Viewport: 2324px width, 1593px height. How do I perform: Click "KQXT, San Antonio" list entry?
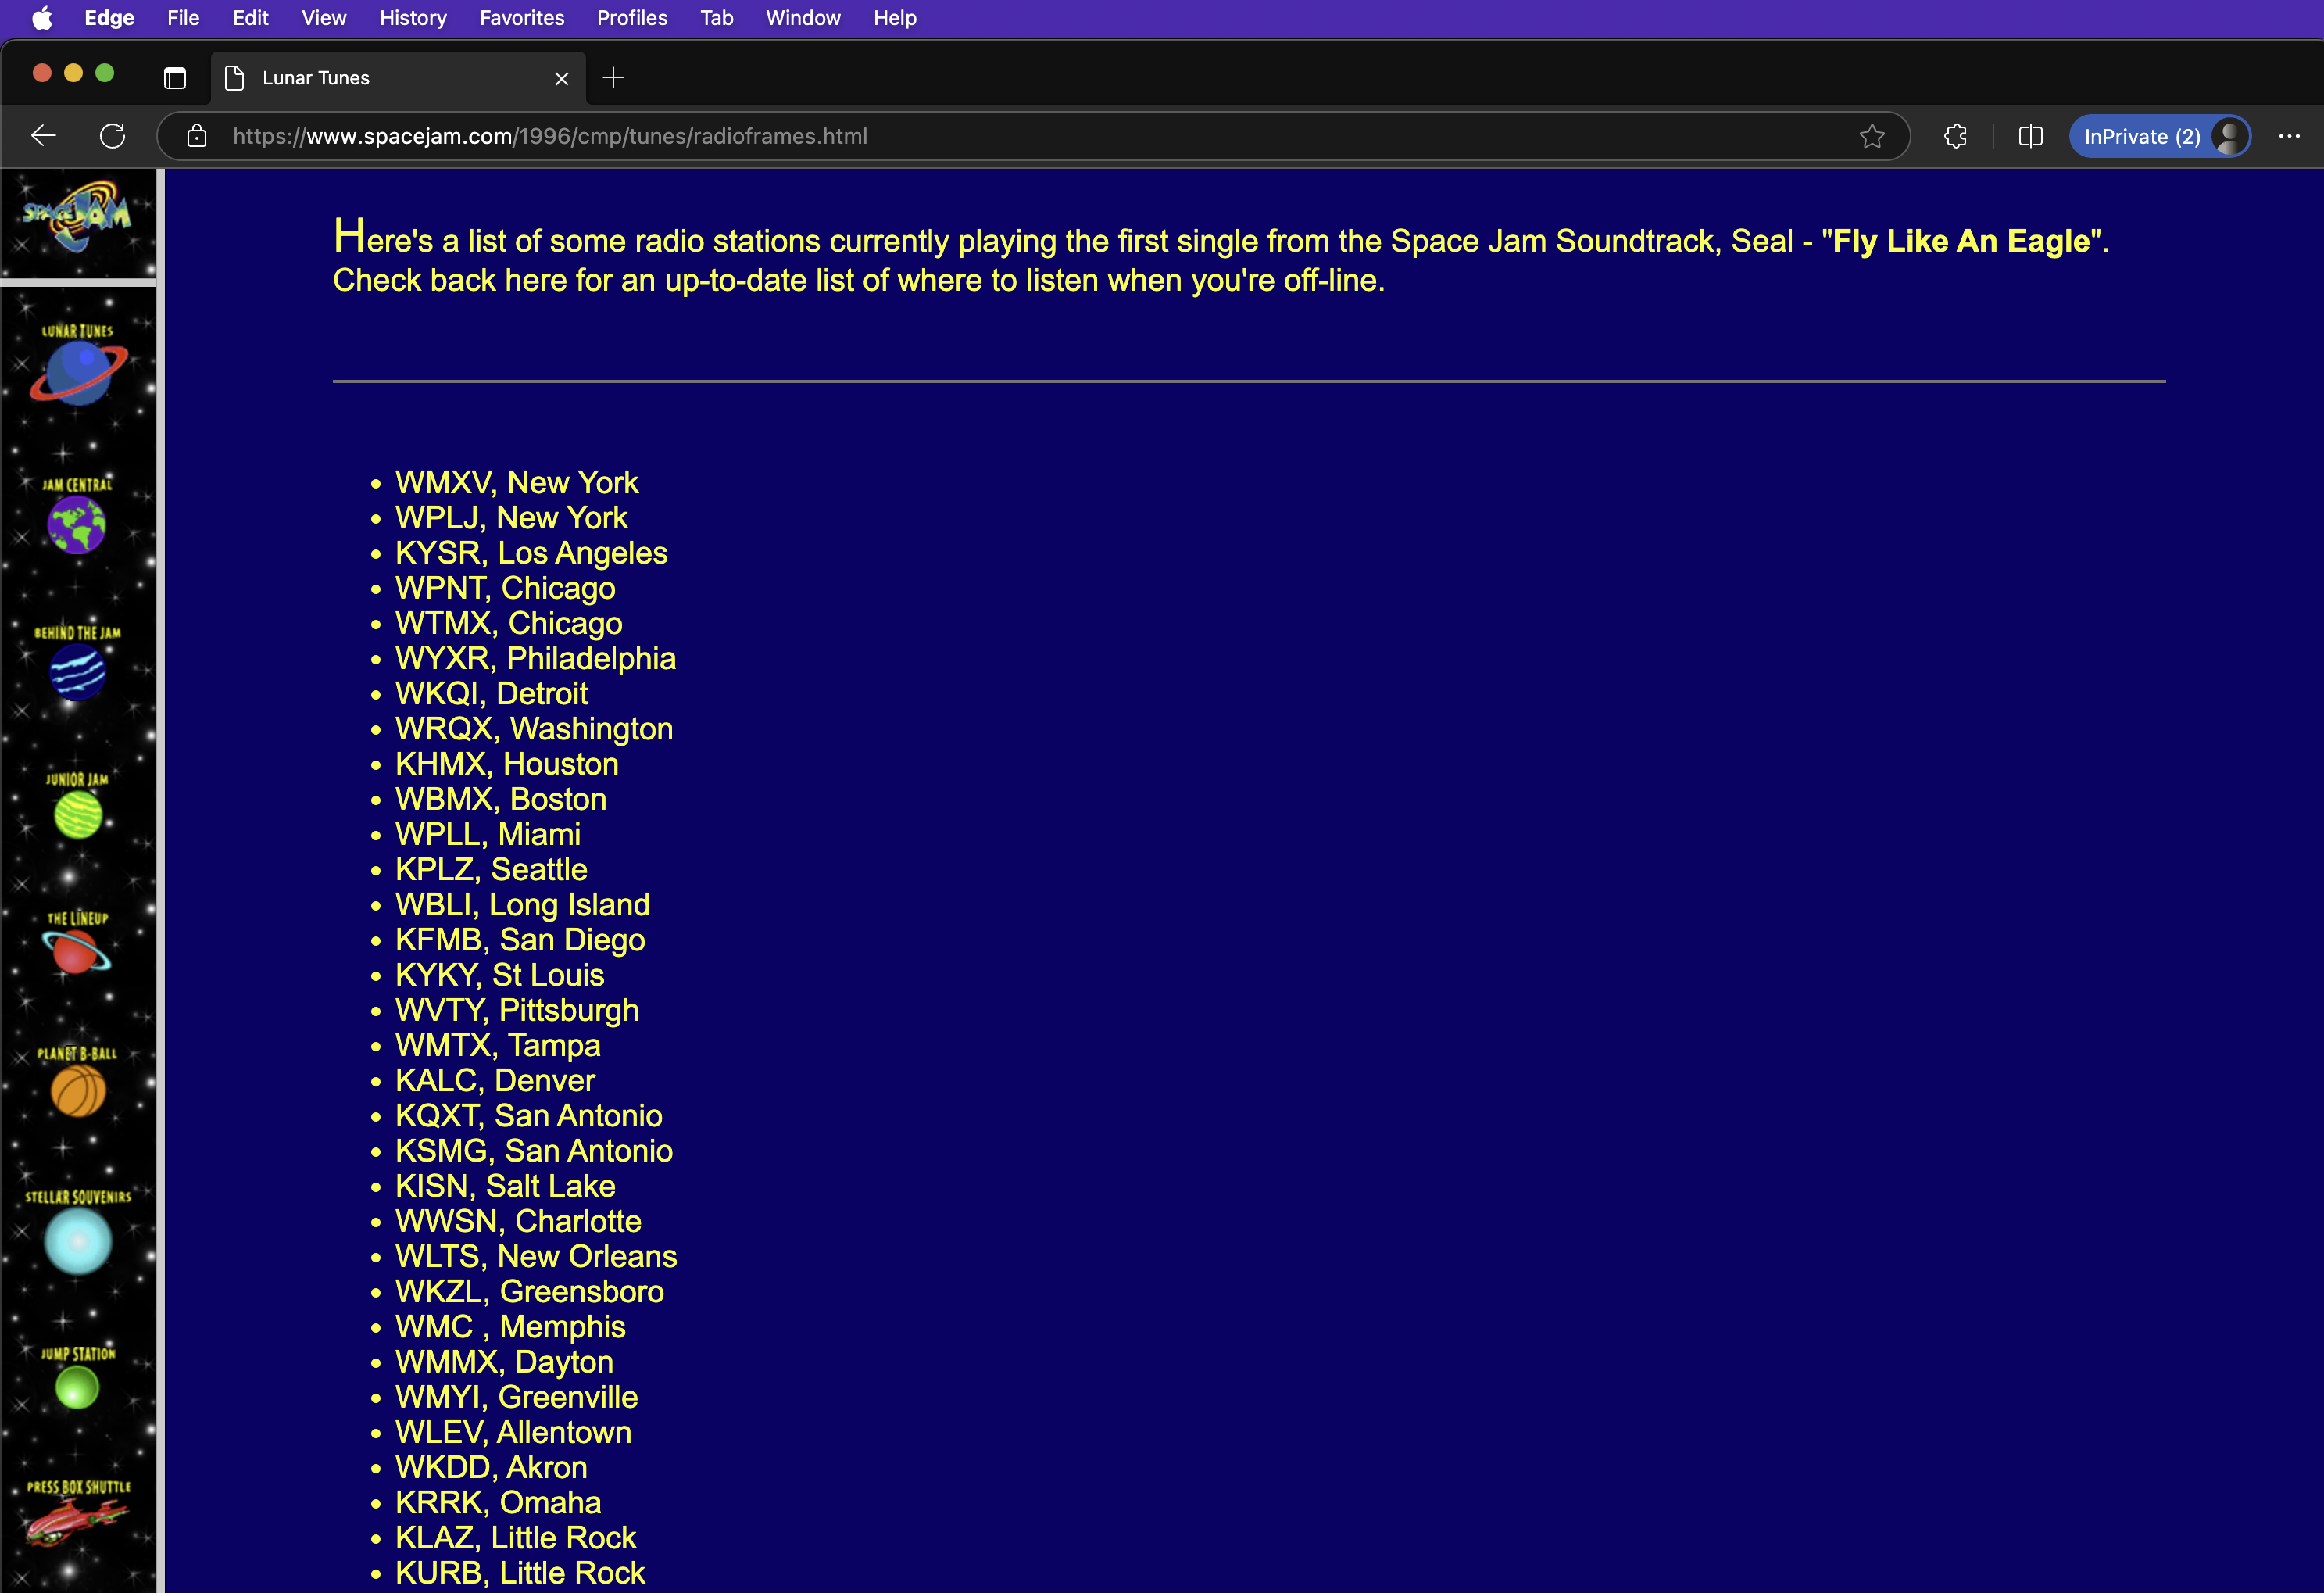click(529, 1115)
